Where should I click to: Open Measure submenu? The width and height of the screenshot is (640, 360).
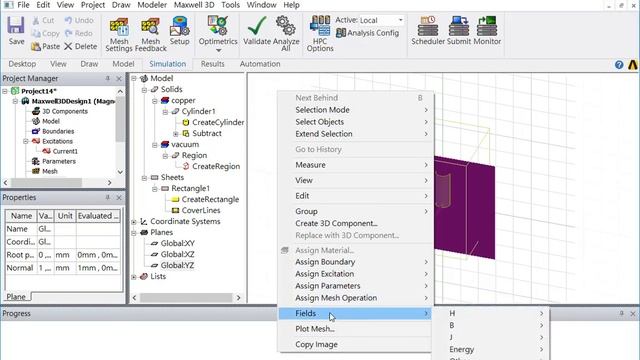coord(355,165)
